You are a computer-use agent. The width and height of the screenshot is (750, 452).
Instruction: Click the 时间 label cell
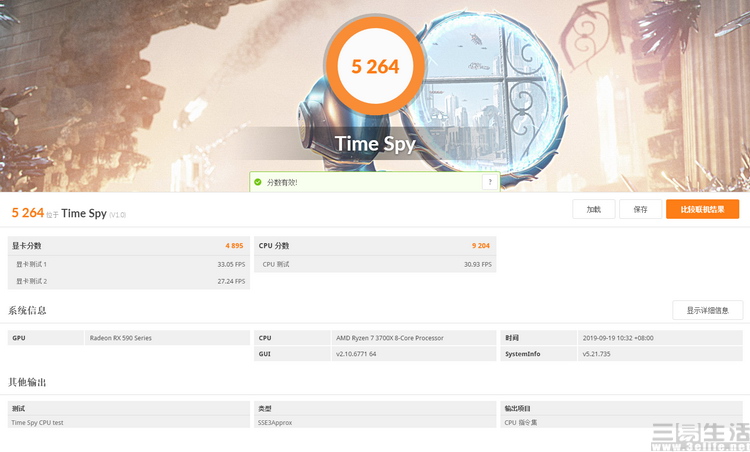(x=539, y=338)
